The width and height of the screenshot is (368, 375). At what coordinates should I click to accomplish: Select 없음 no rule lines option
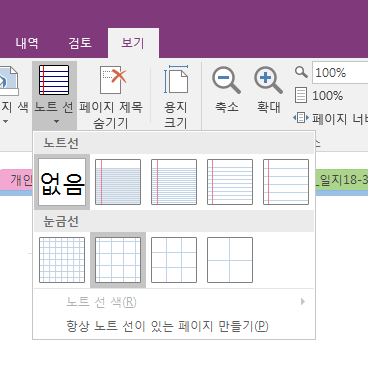62,182
